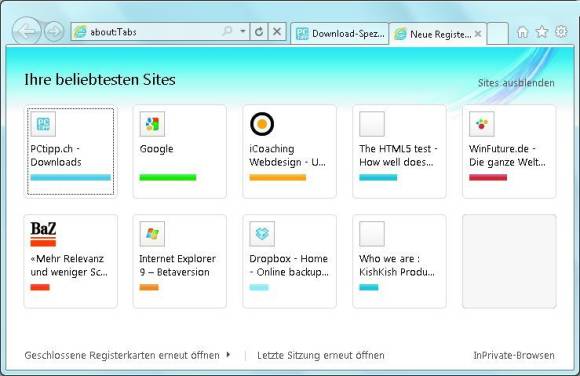Click the light blue bar under PCtipp.ch
580x376 pixels.
71,178
